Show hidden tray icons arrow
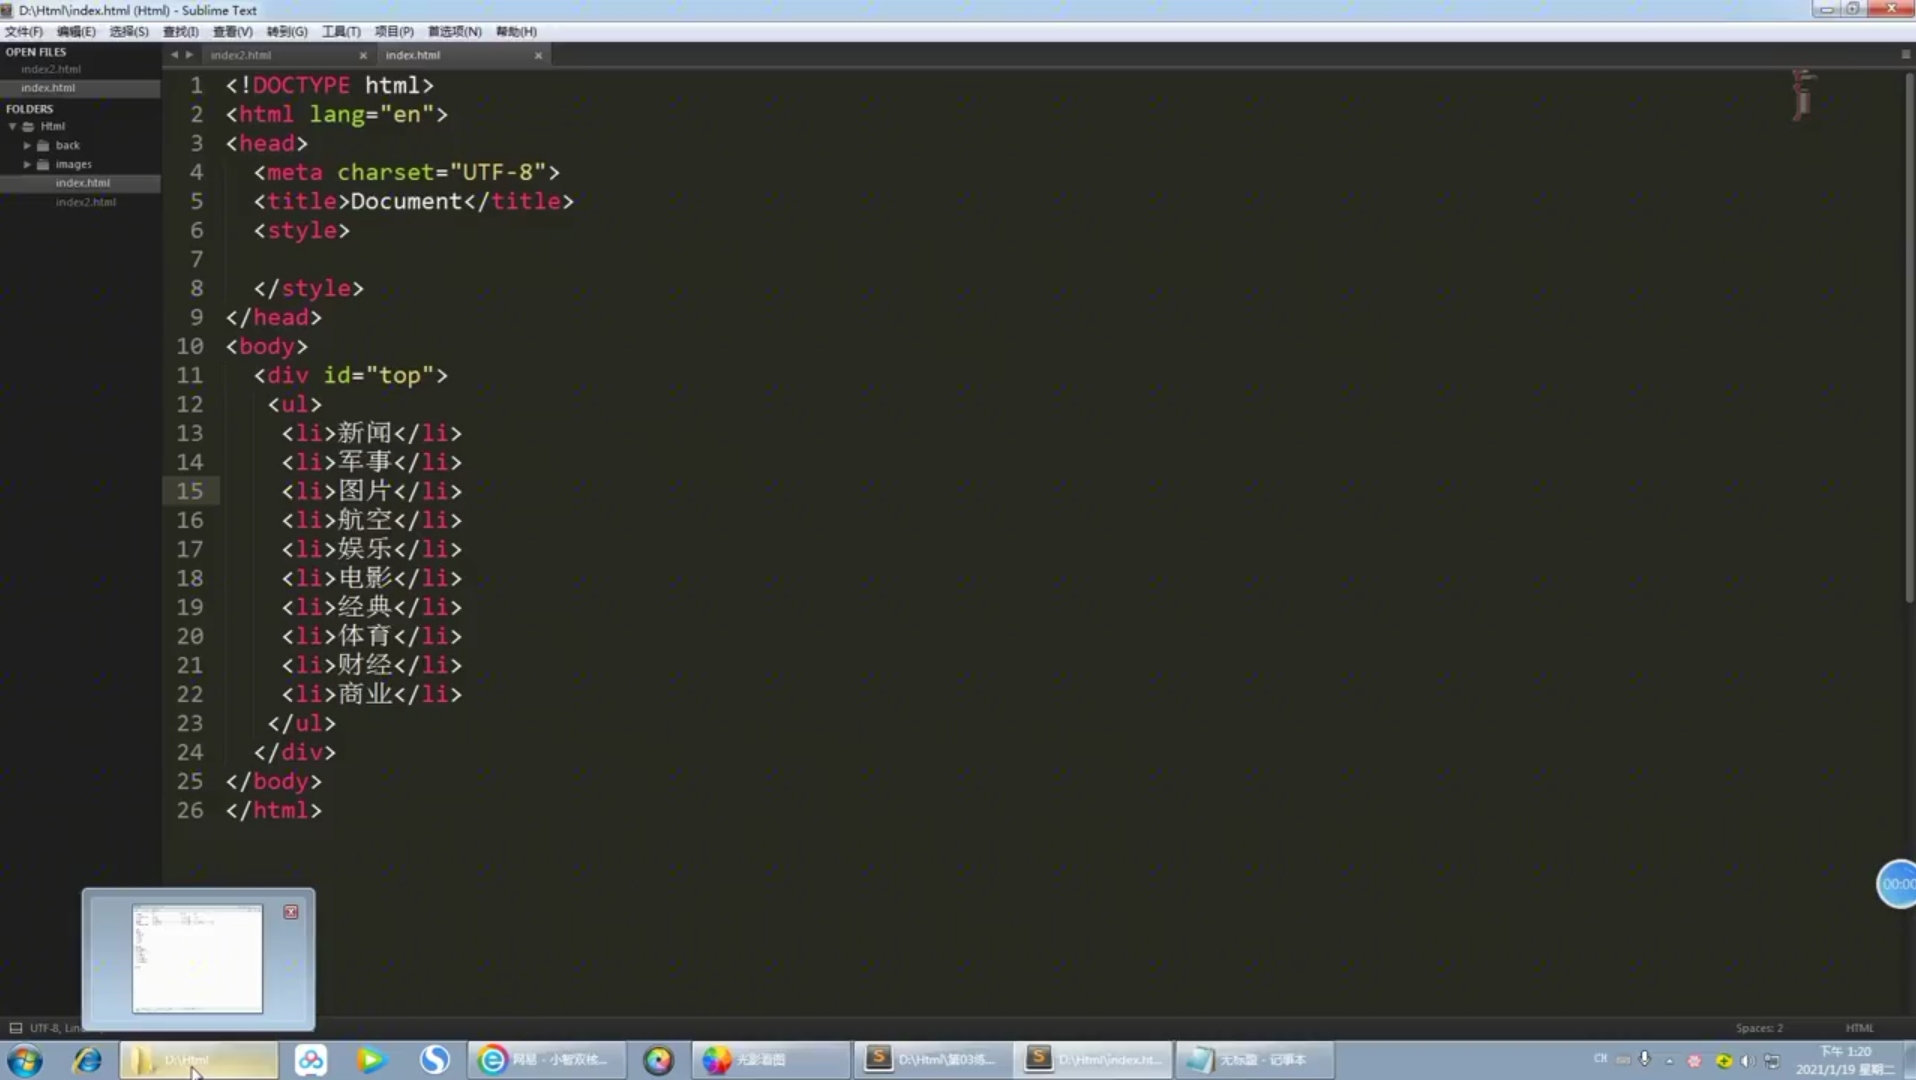 [x=1669, y=1060]
